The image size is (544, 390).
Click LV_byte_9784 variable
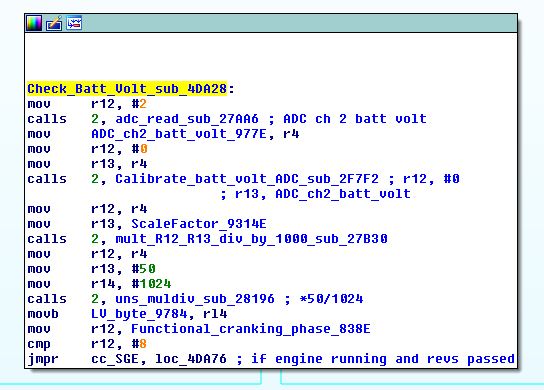tap(139, 314)
